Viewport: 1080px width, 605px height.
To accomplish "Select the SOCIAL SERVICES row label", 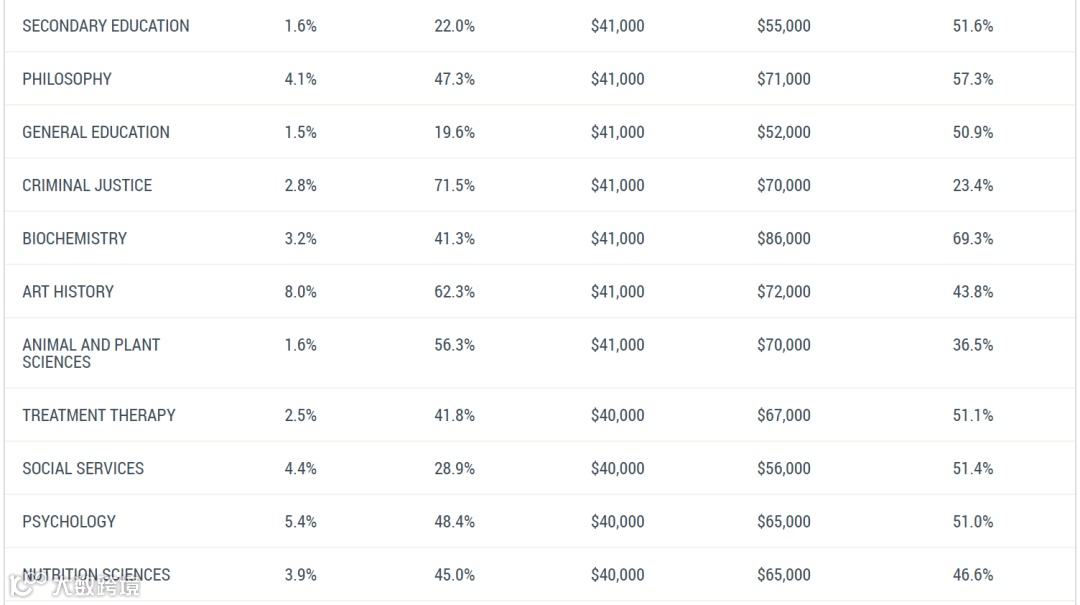I will click(83, 468).
